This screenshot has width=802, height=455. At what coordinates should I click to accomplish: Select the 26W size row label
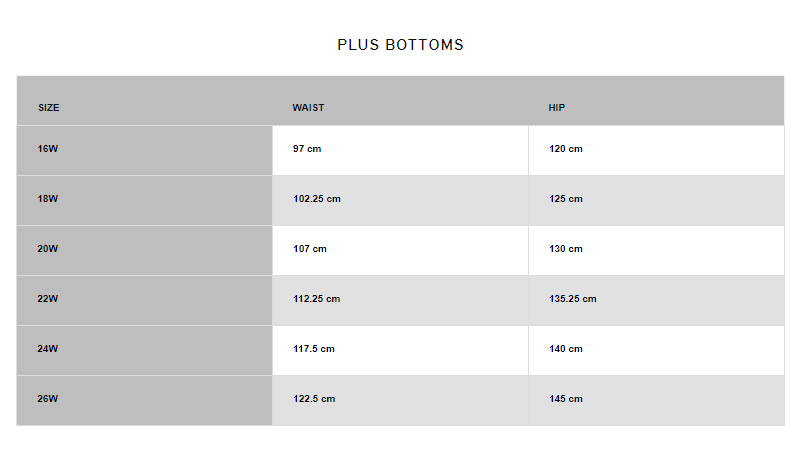48,399
